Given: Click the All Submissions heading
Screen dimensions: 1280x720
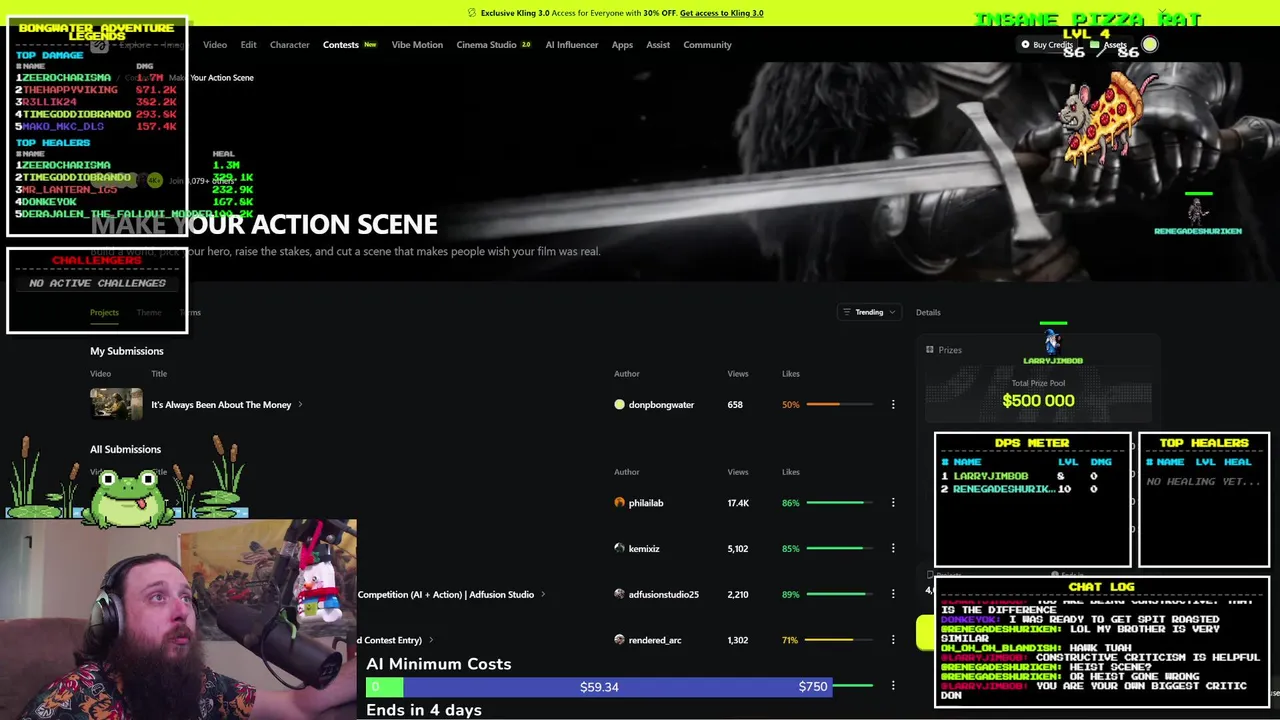Looking at the screenshot, I should pos(125,449).
